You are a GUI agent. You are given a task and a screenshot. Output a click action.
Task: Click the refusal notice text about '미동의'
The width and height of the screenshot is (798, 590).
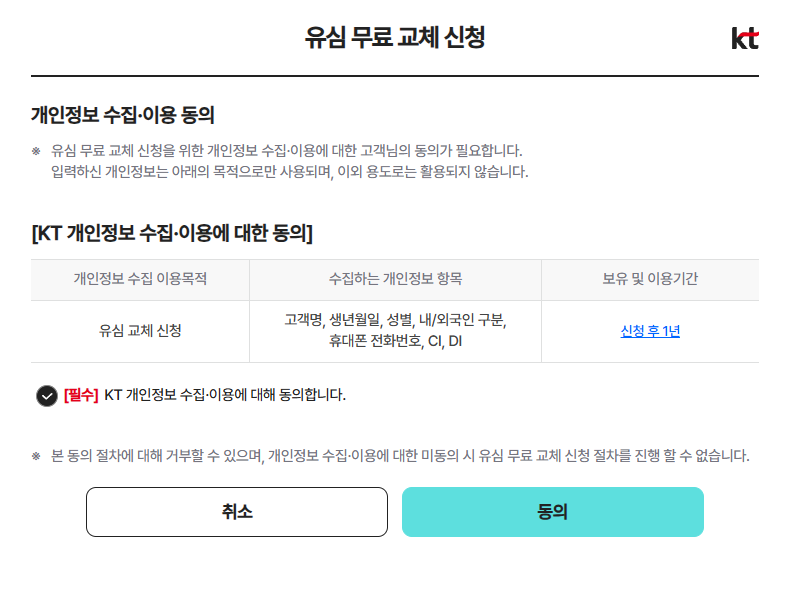[400, 456]
